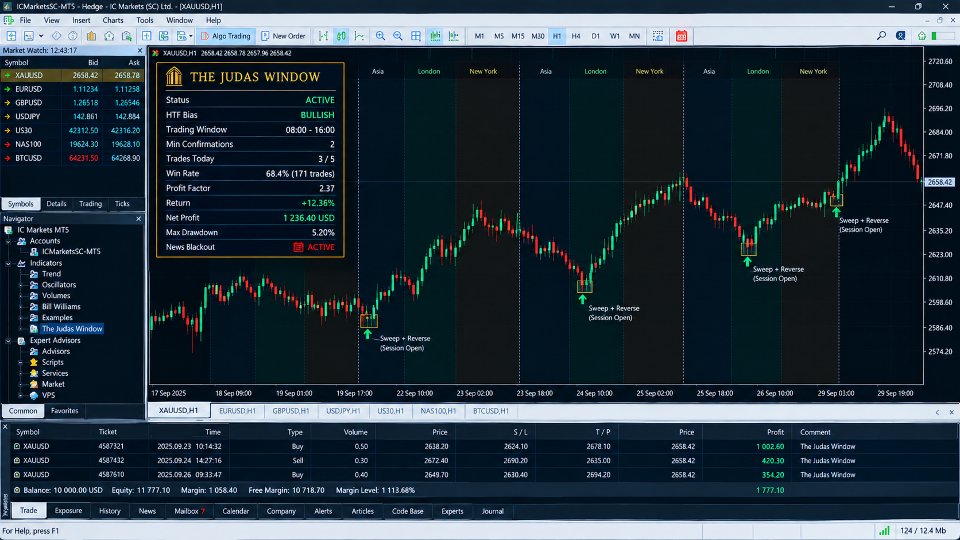Select the candlestick chart type icon
The height and width of the screenshot is (540, 960).
point(341,36)
